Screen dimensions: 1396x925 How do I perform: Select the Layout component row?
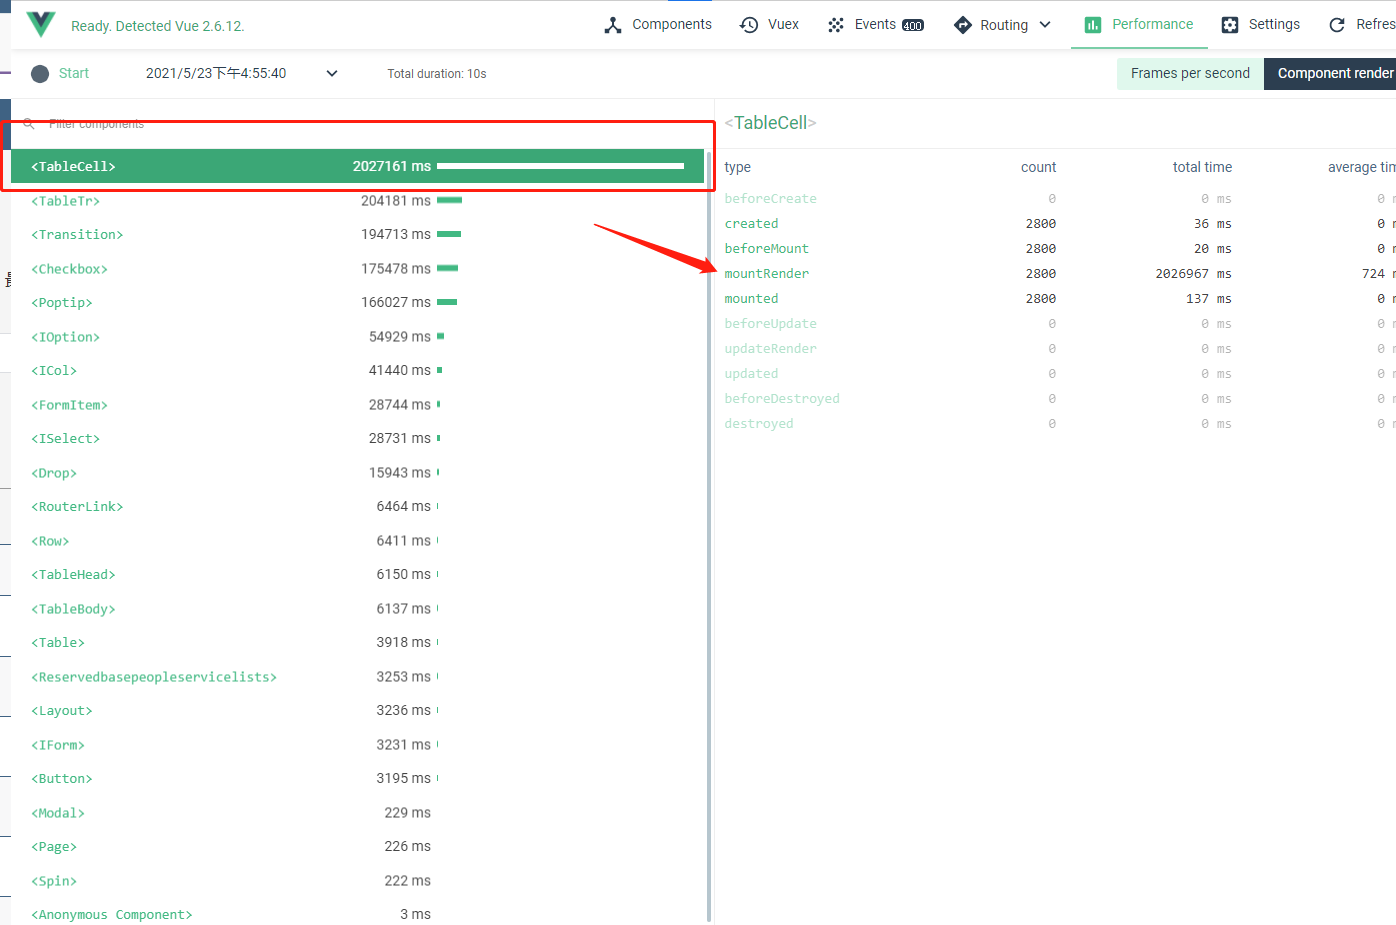(357, 711)
